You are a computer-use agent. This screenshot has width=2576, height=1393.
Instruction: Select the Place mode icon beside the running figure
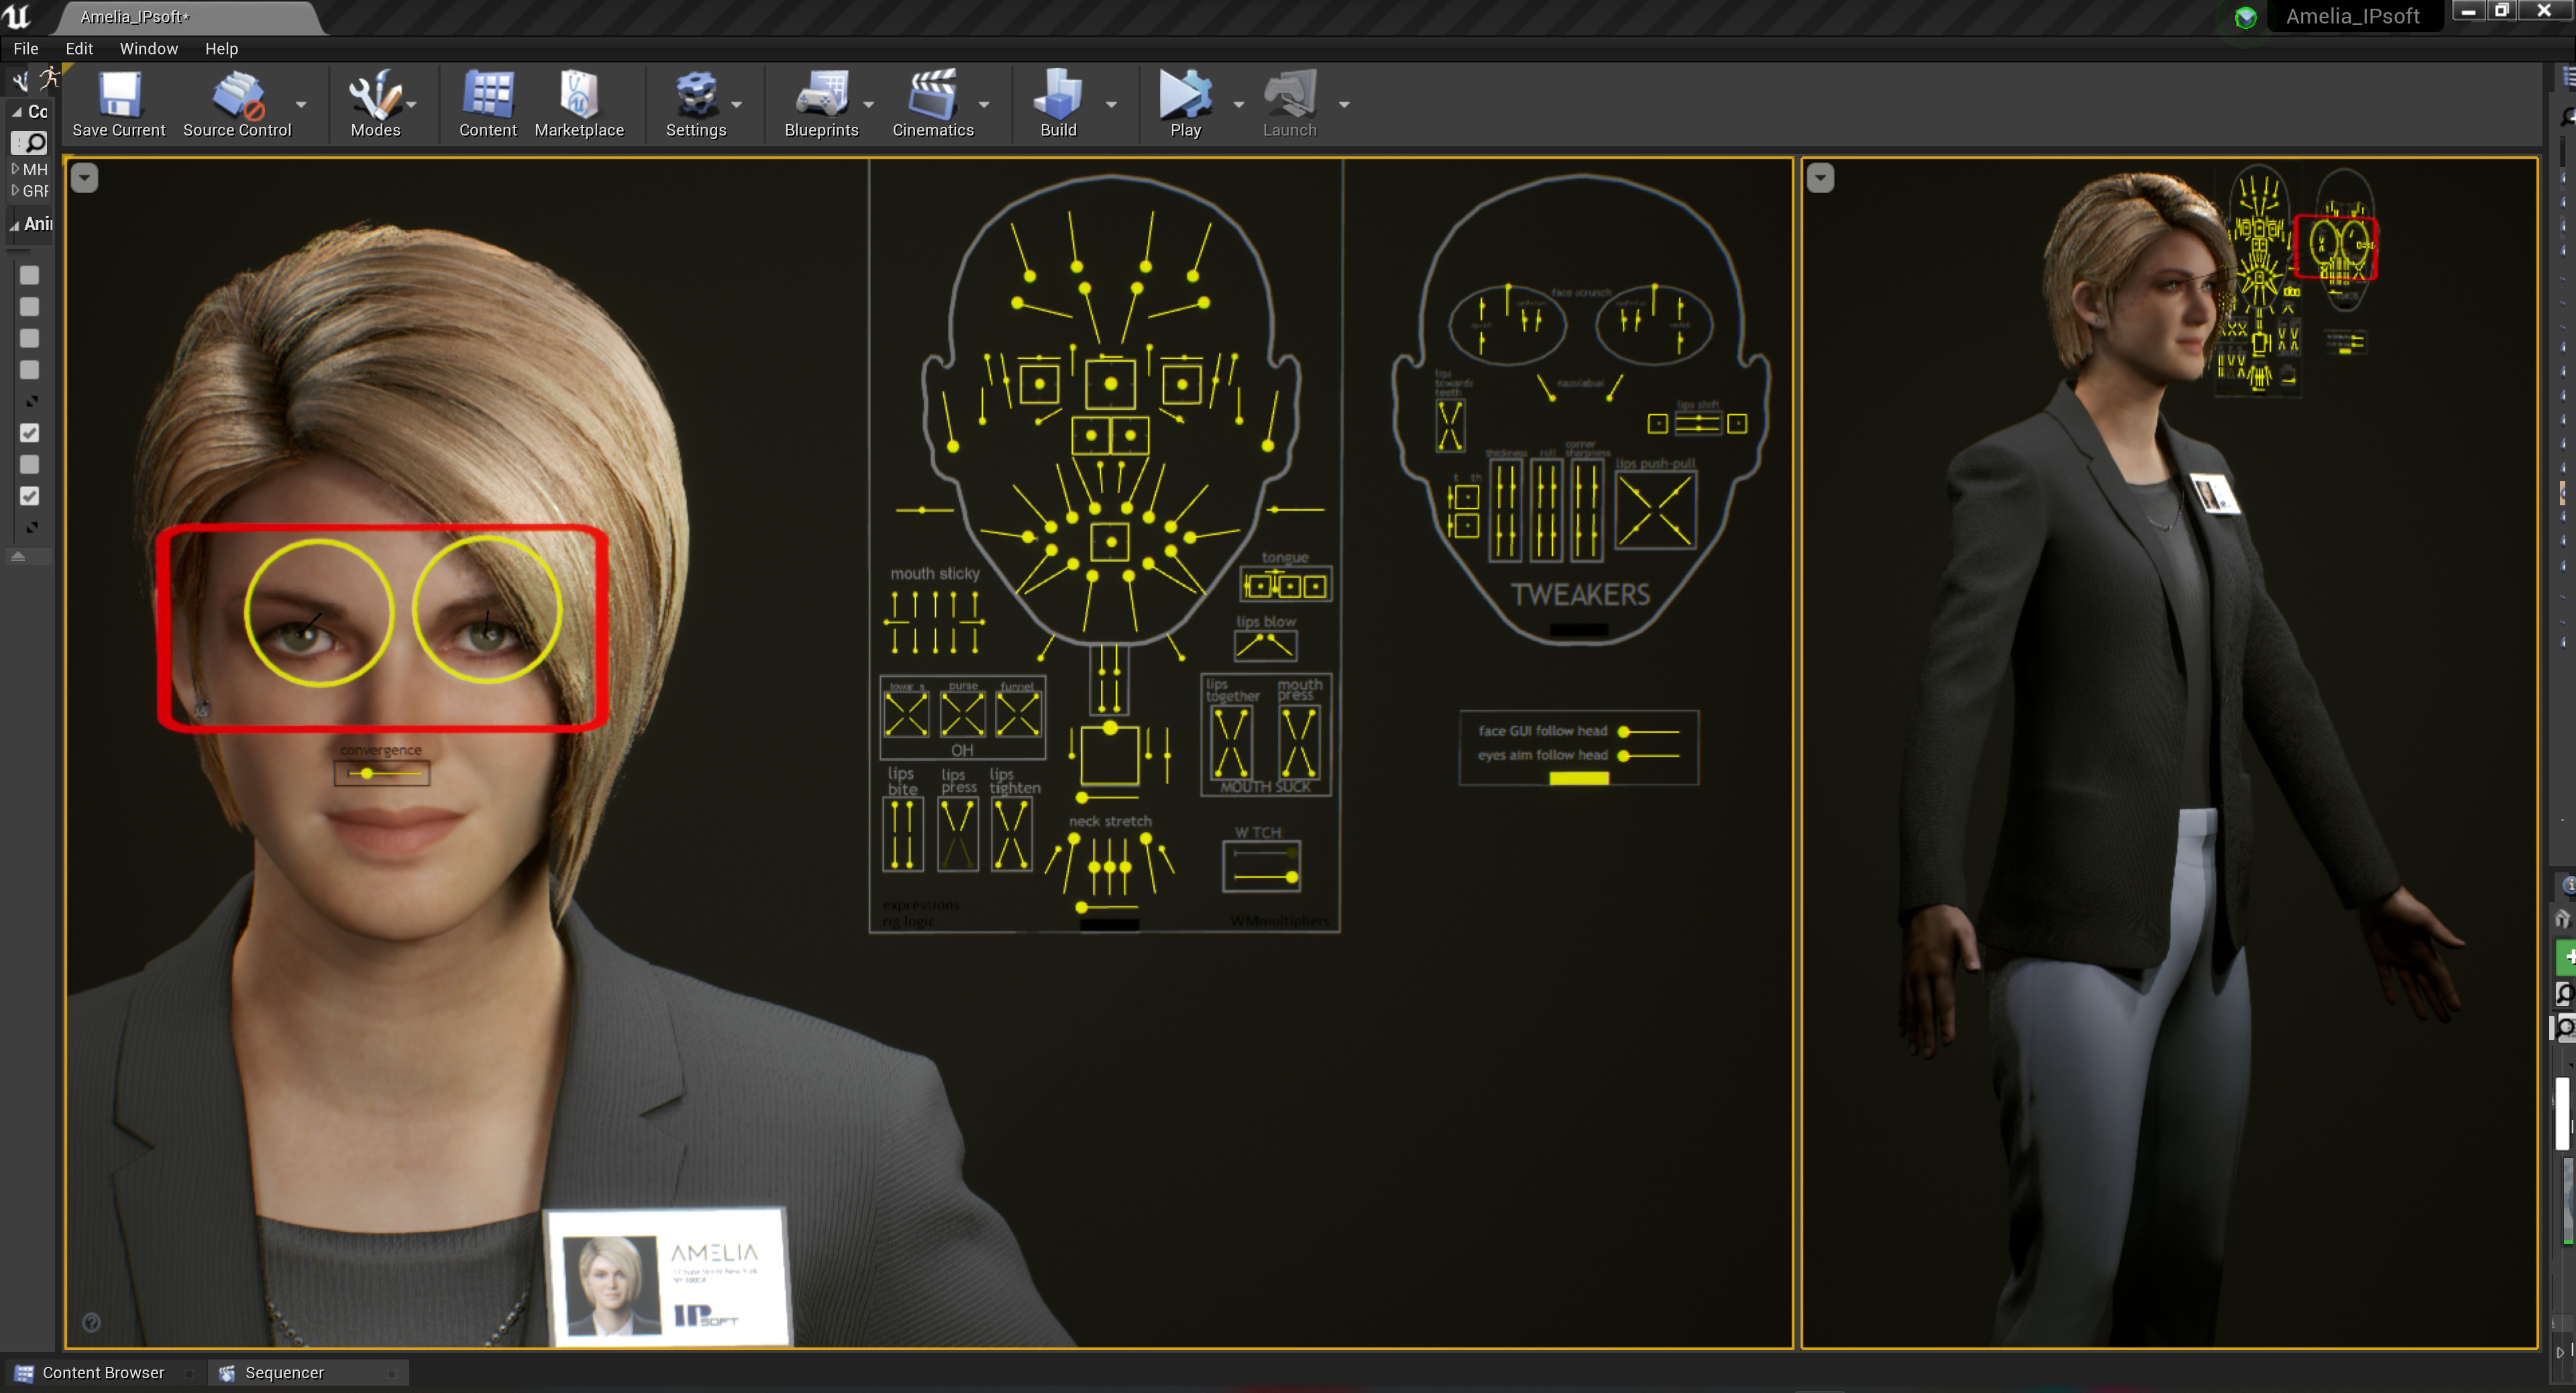[x=20, y=81]
